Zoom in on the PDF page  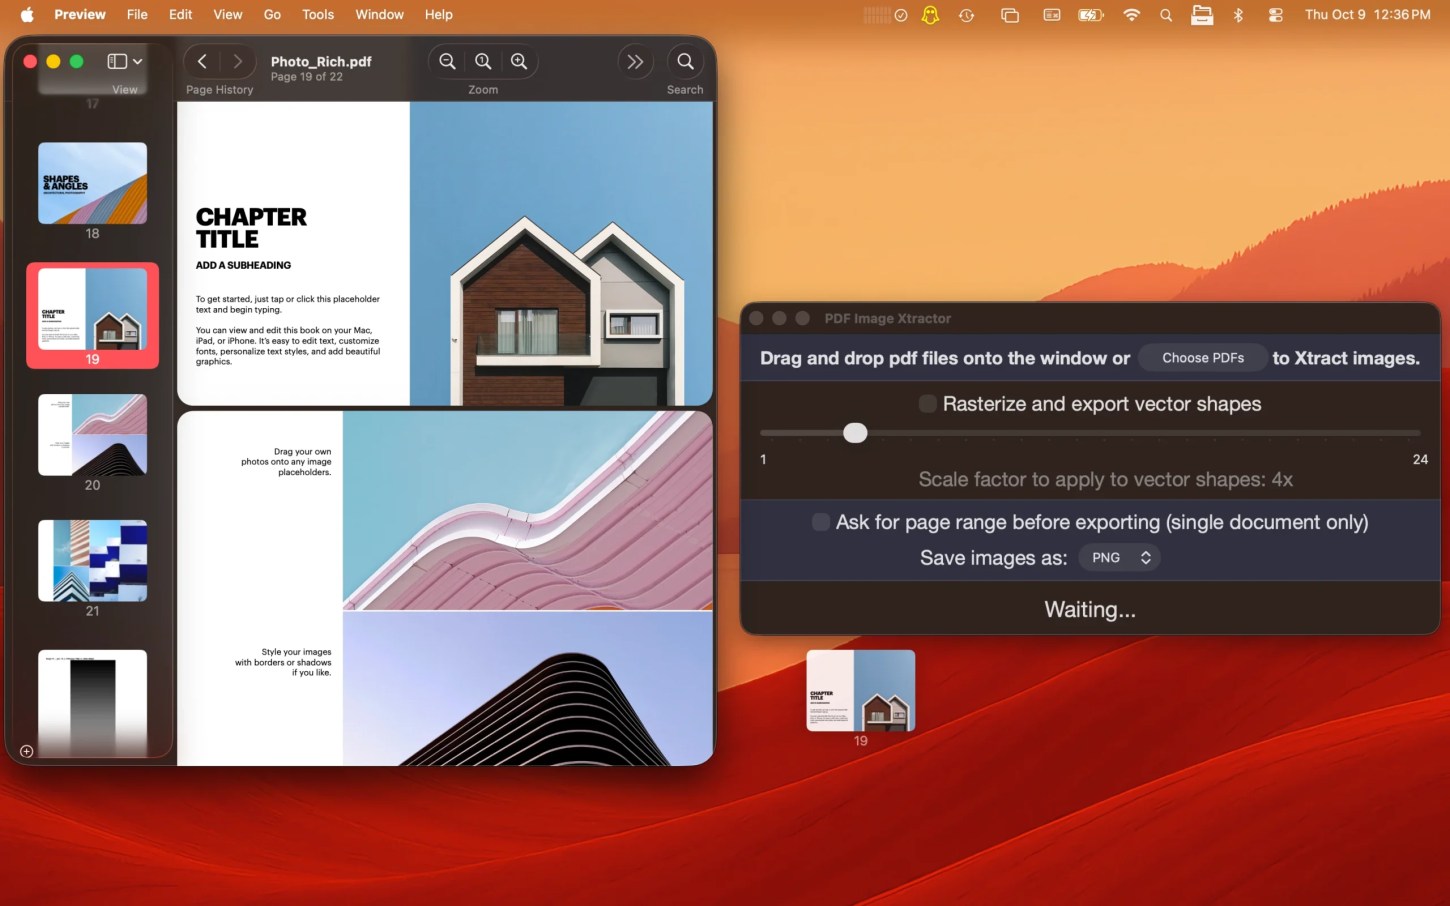coord(519,62)
